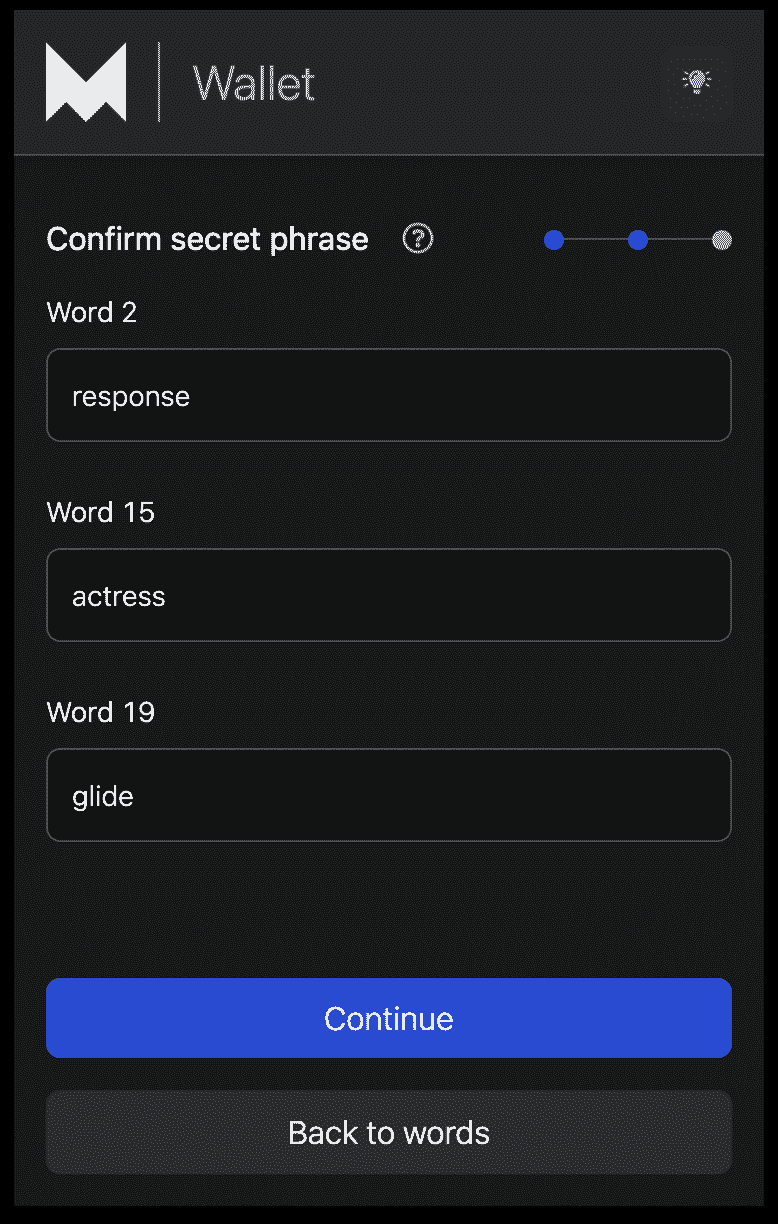This screenshot has height=1224, width=778.
Task: Click the vertical divider beside the logo
Action: pyautogui.click(x=159, y=82)
